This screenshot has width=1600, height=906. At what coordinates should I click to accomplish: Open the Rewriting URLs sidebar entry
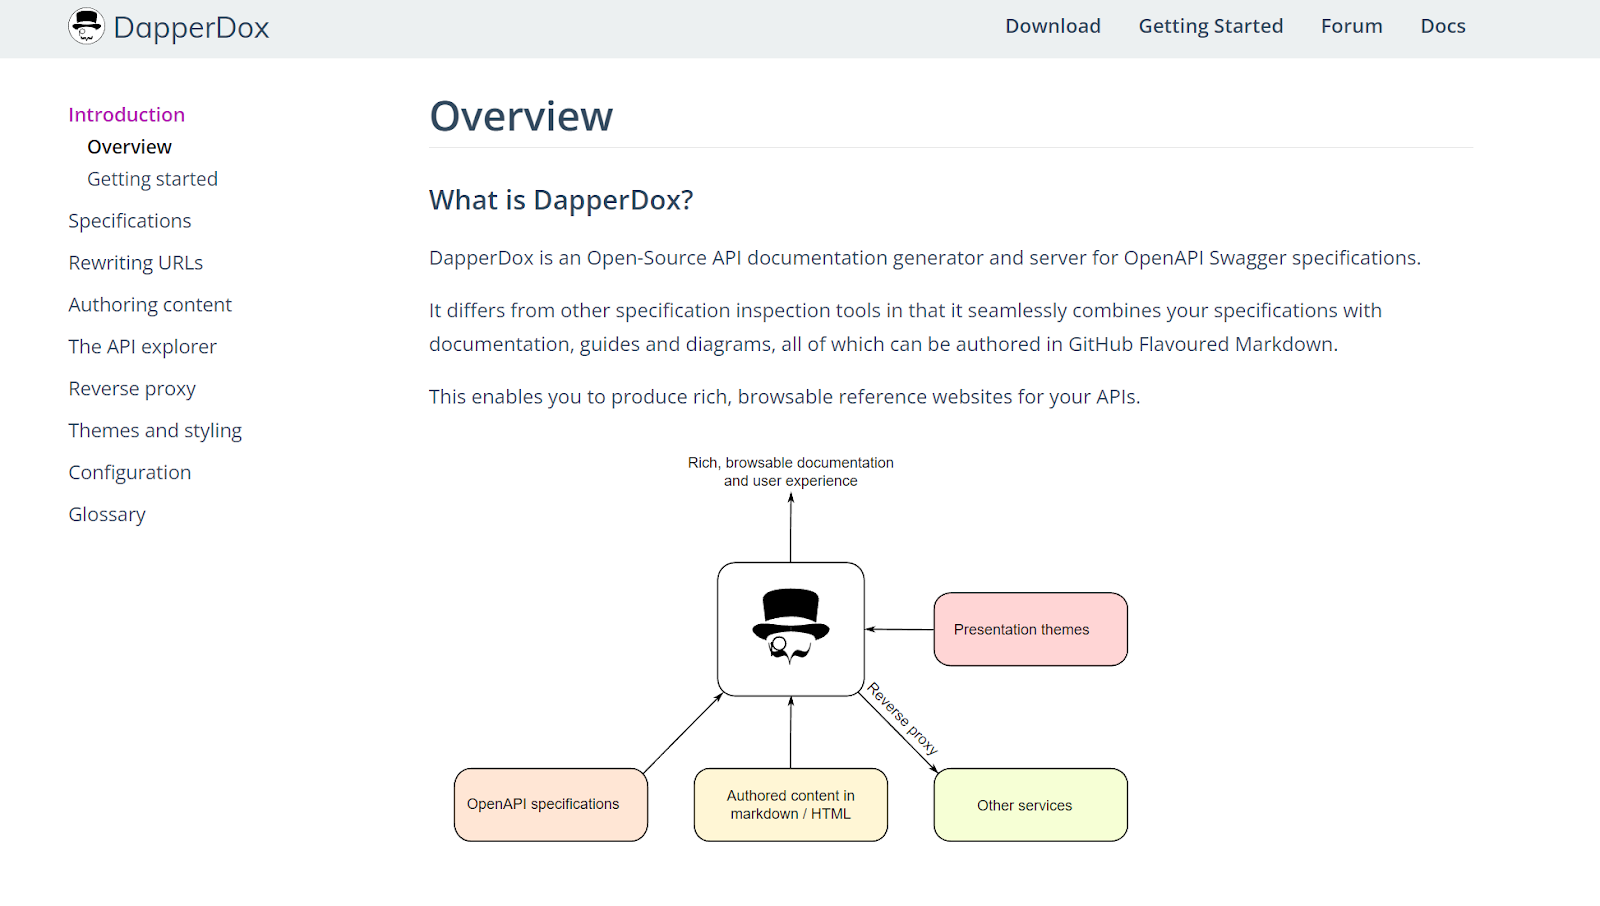135,262
